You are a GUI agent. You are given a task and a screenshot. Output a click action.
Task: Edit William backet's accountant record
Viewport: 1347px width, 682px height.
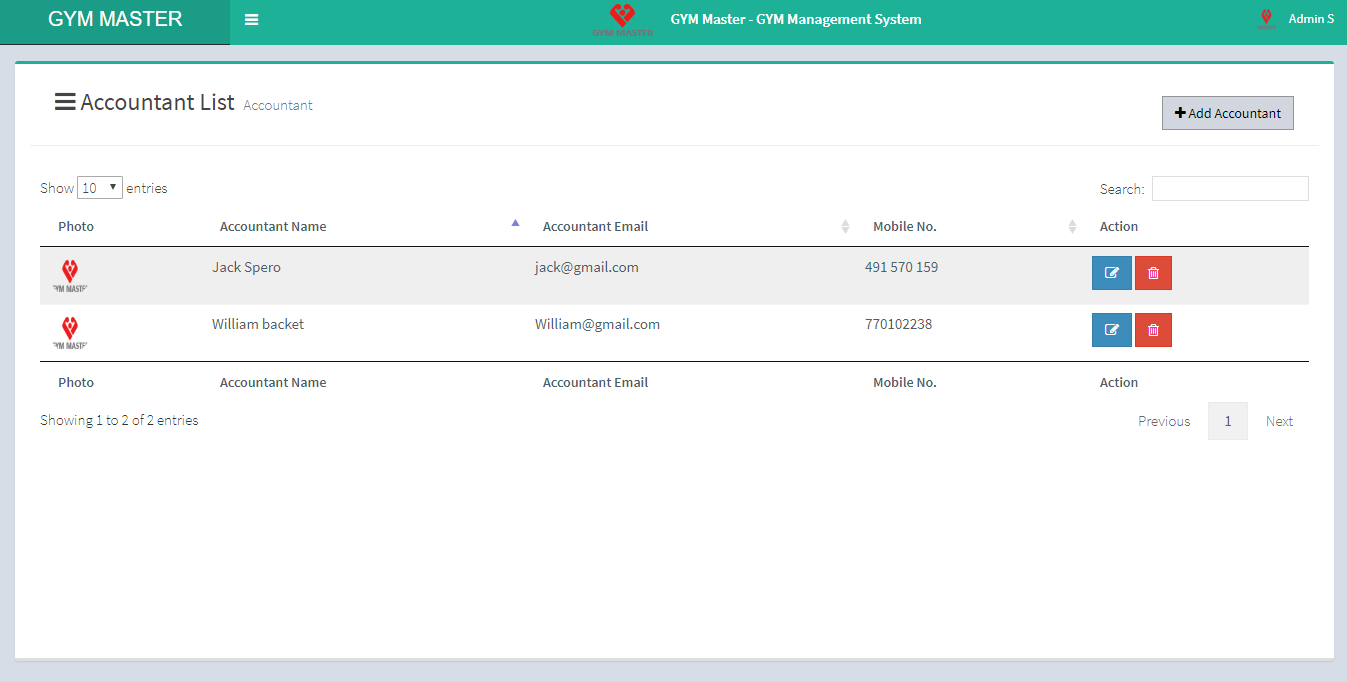pos(1111,330)
